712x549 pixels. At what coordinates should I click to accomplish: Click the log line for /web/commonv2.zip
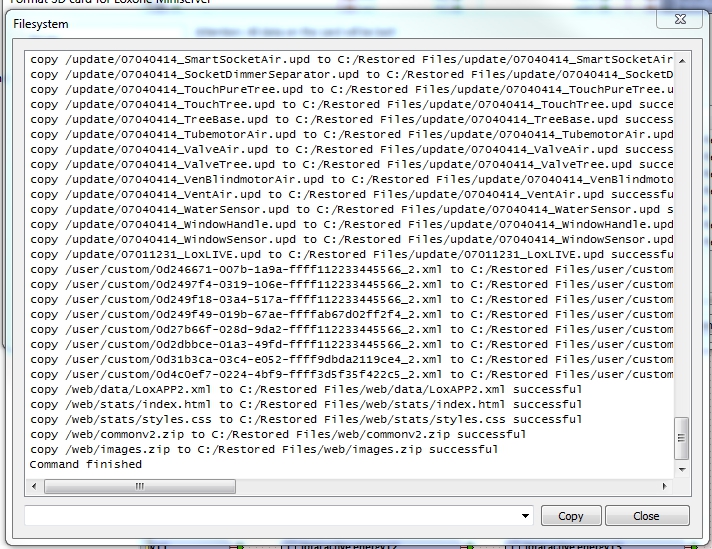click(278, 435)
